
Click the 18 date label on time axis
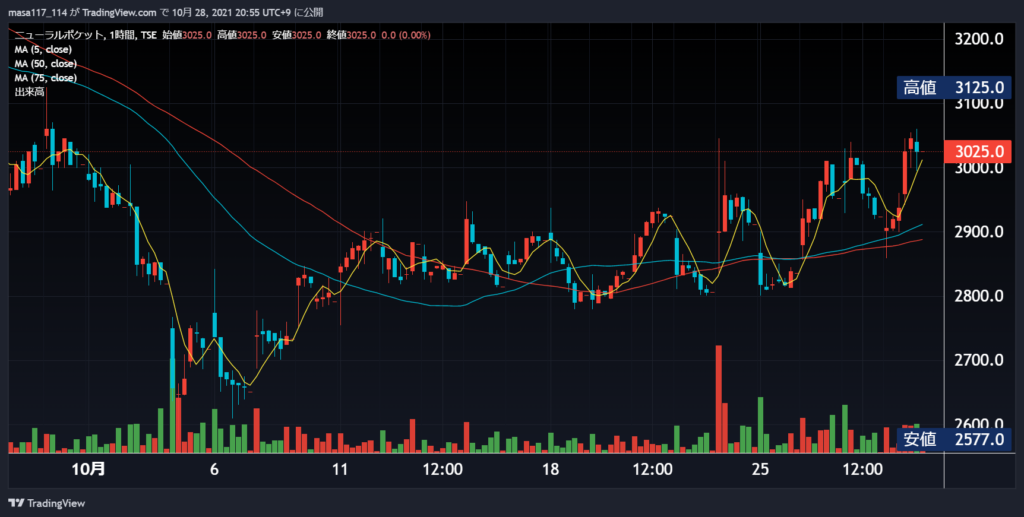[x=551, y=469]
